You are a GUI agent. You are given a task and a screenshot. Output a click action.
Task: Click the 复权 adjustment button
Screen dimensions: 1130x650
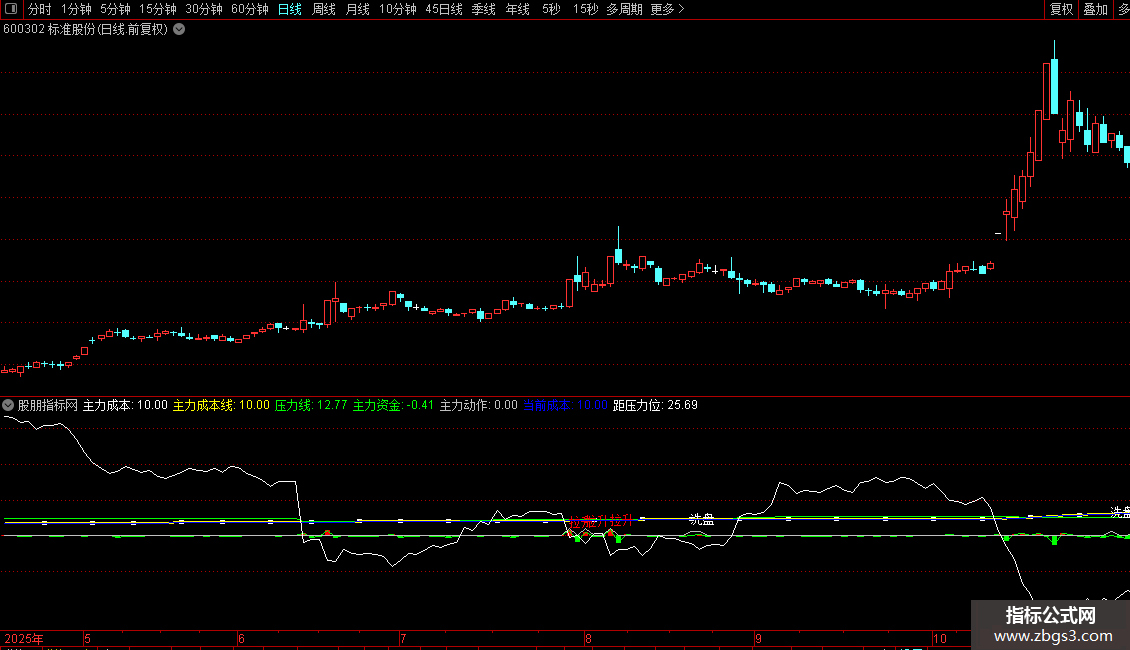[x=1061, y=9]
